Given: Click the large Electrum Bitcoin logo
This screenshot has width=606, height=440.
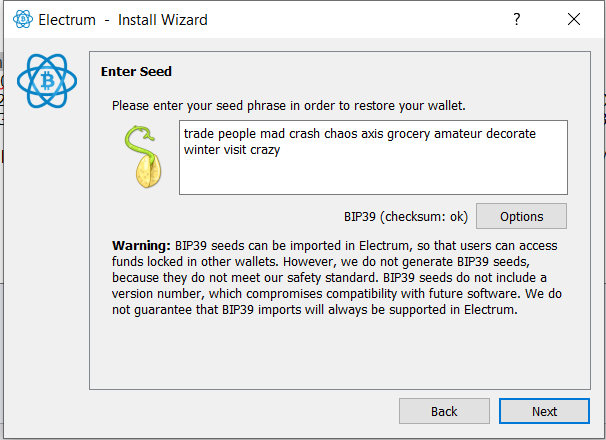Looking at the screenshot, I should click(47, 81).
